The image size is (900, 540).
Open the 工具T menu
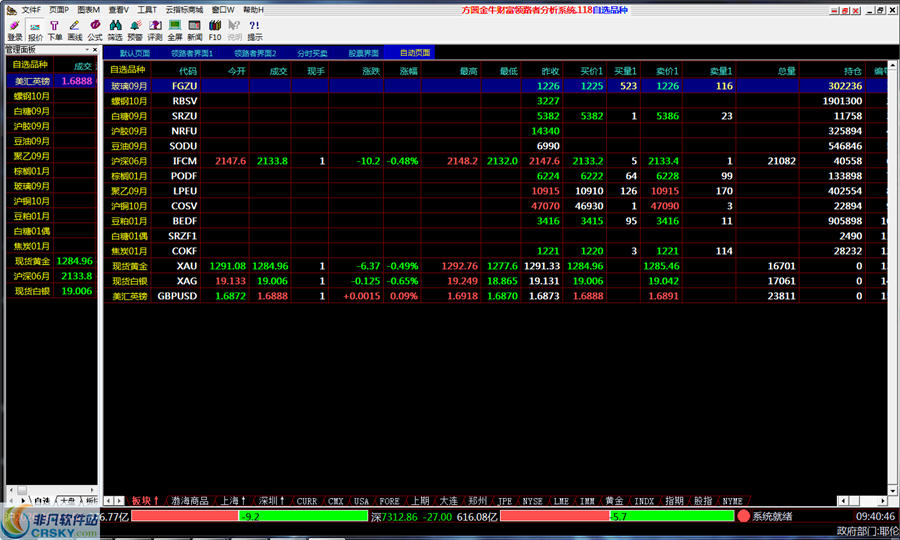coord(147,9)
